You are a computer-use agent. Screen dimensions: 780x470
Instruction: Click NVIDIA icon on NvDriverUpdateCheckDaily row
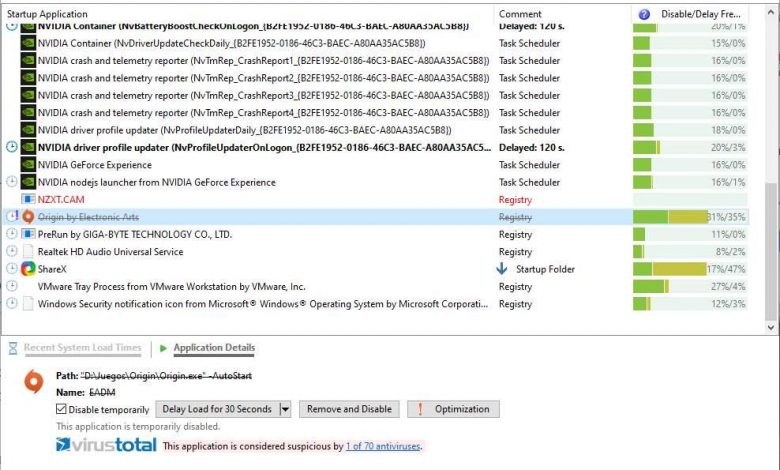coord(28,43)
